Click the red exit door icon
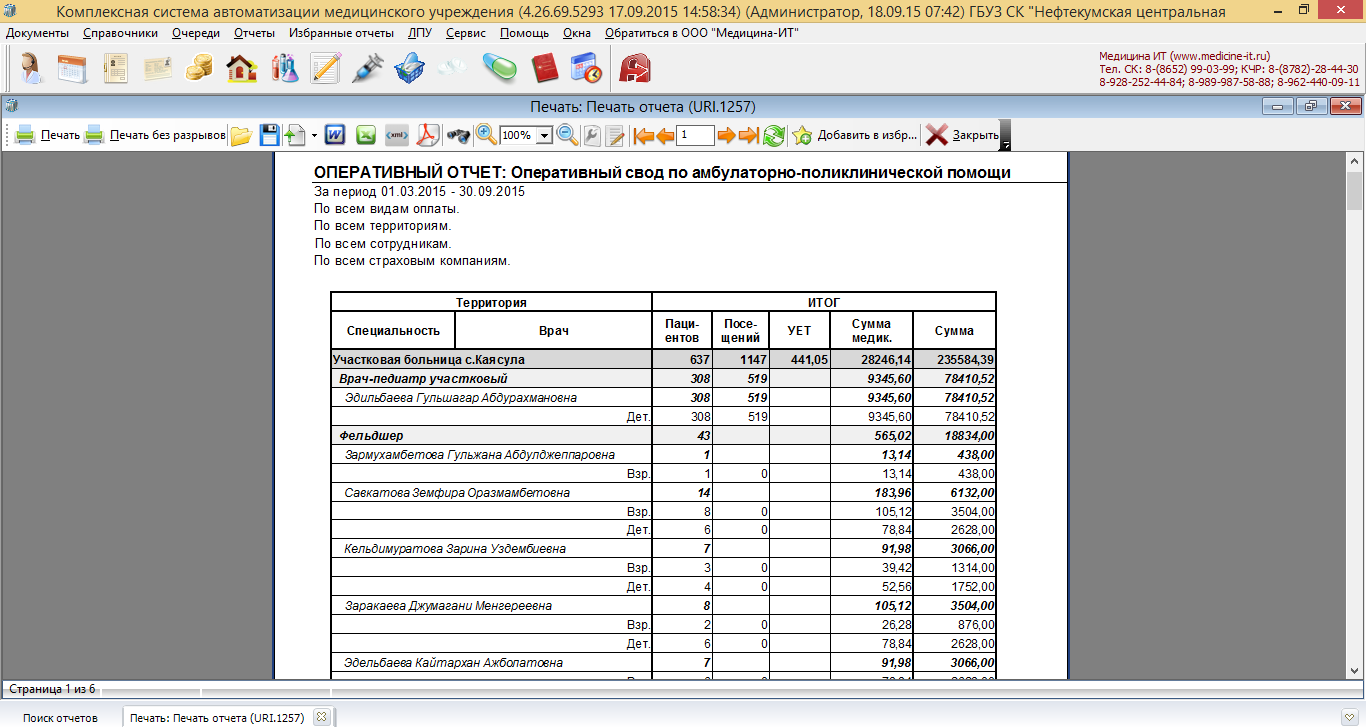 (x=635, y=68)
